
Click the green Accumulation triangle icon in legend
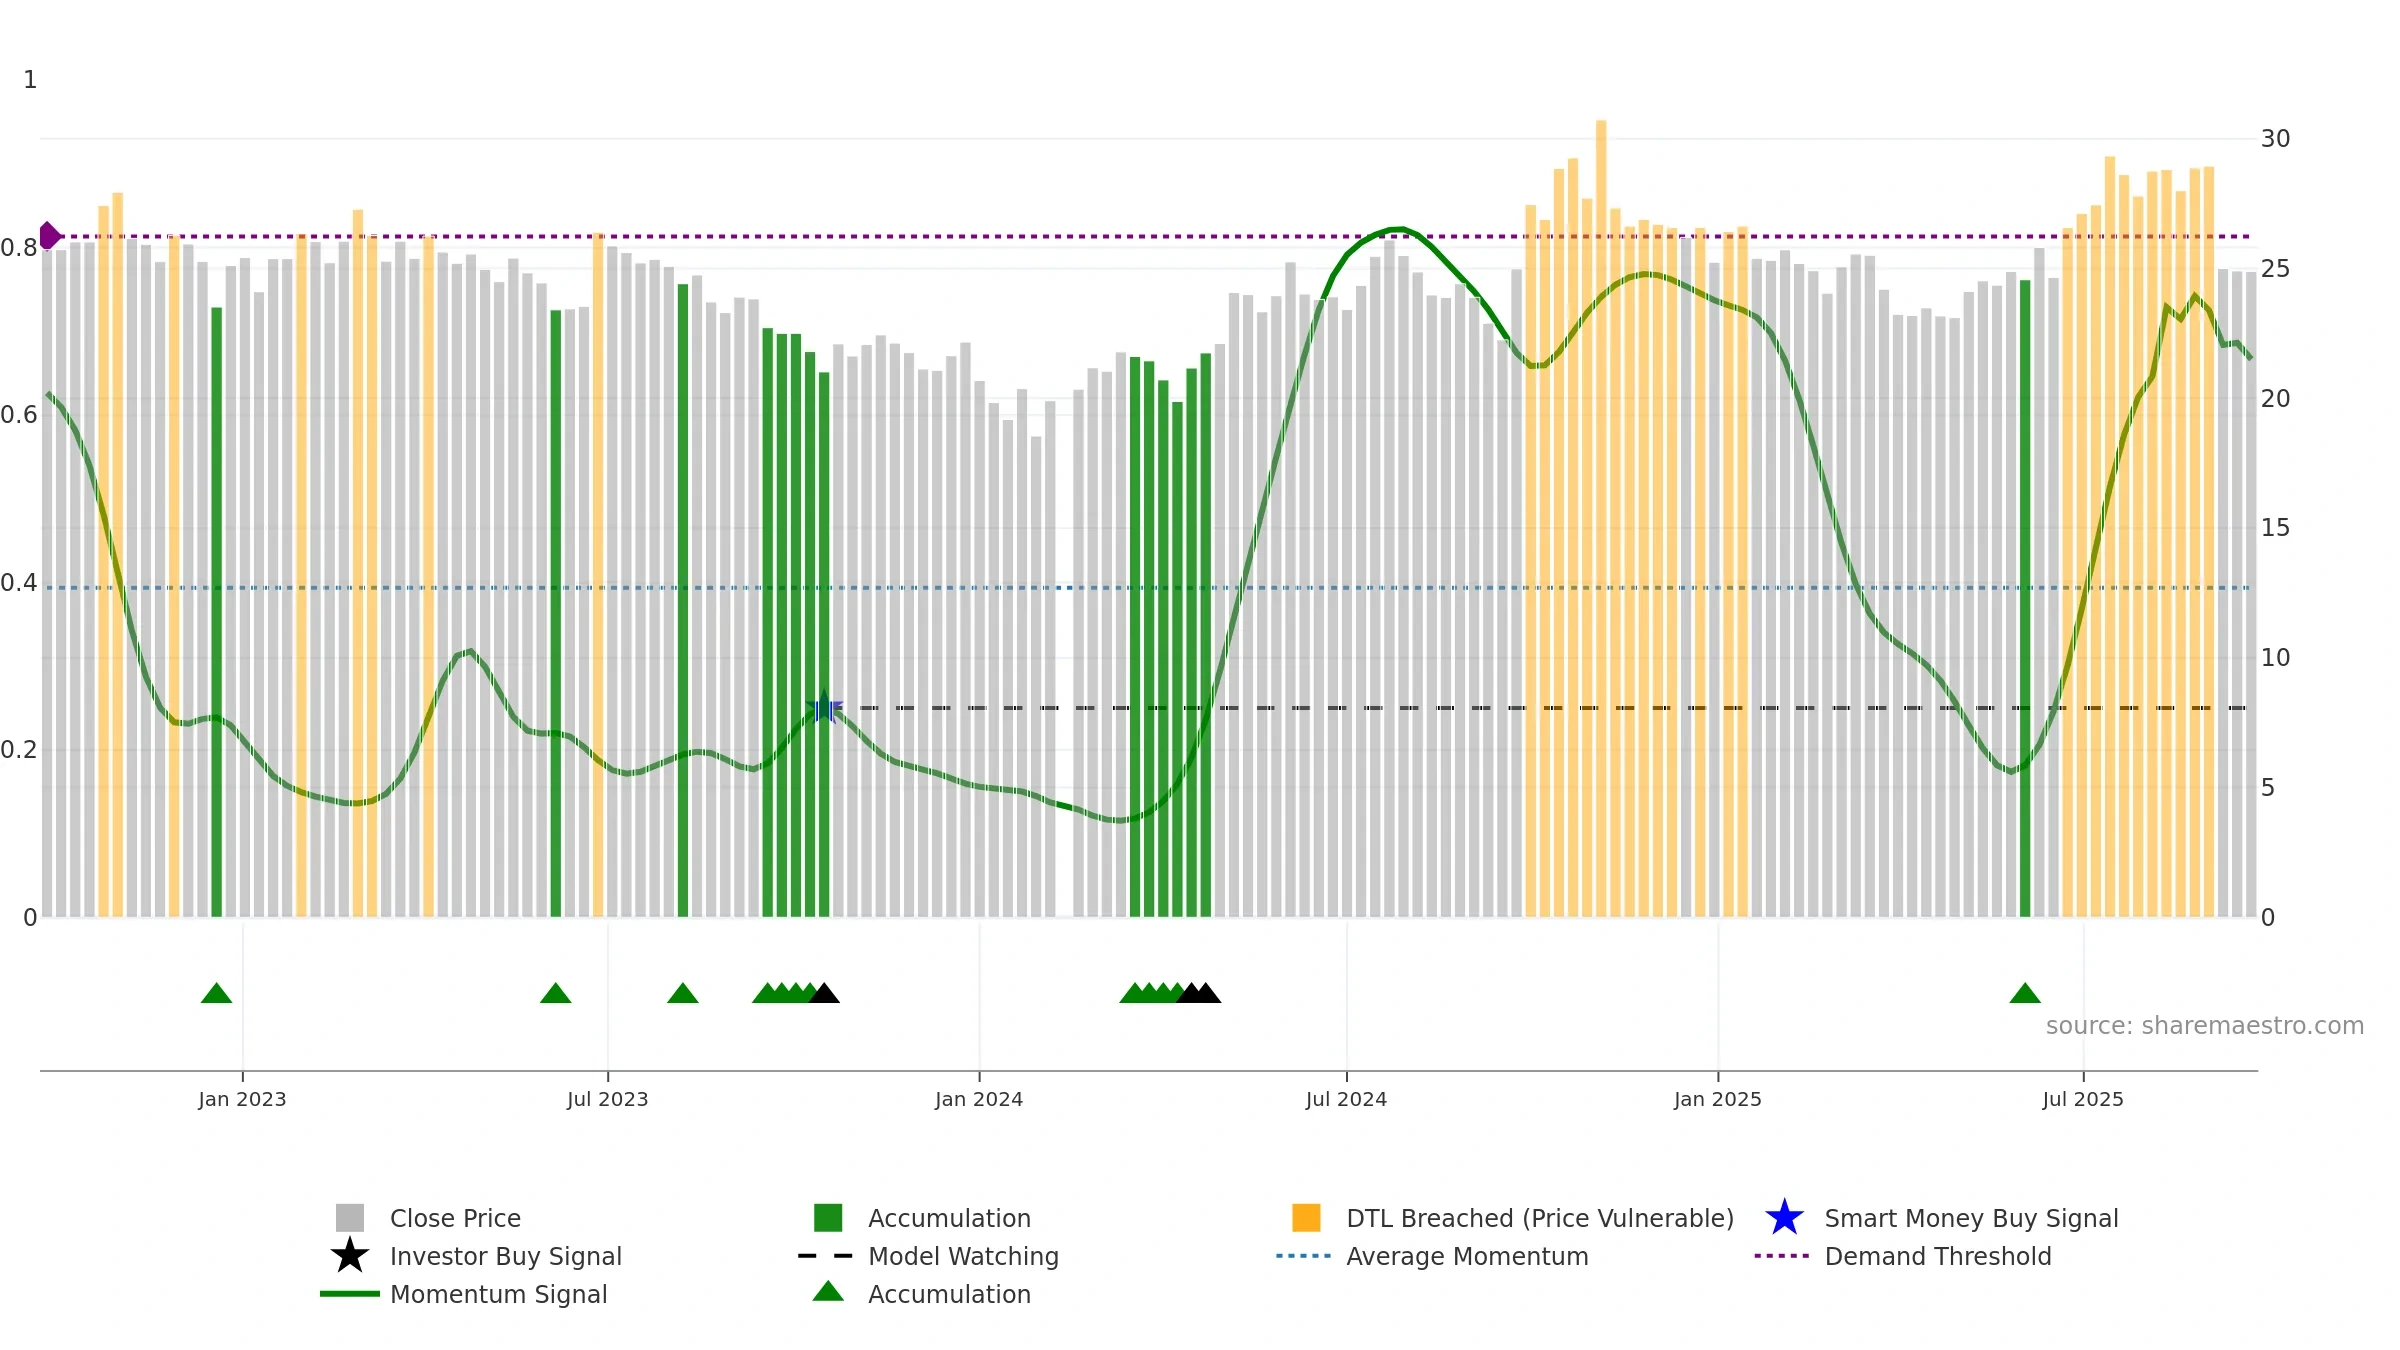[x=828, y=1292]
